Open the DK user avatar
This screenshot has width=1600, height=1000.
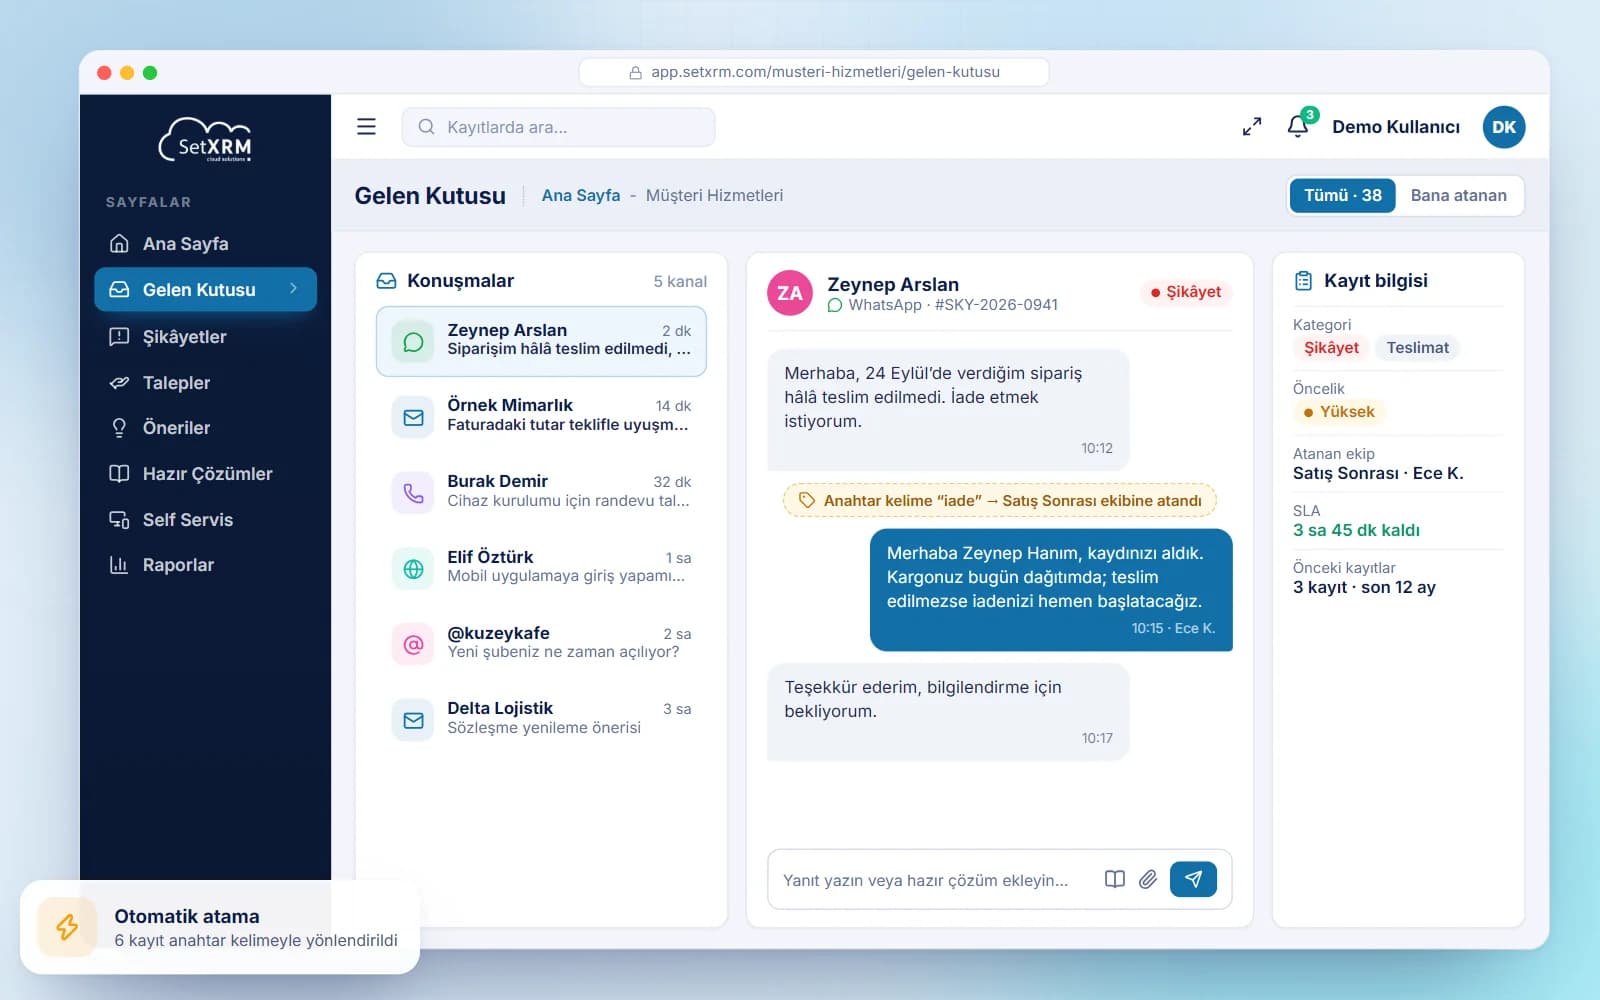tap(1503, 127)
